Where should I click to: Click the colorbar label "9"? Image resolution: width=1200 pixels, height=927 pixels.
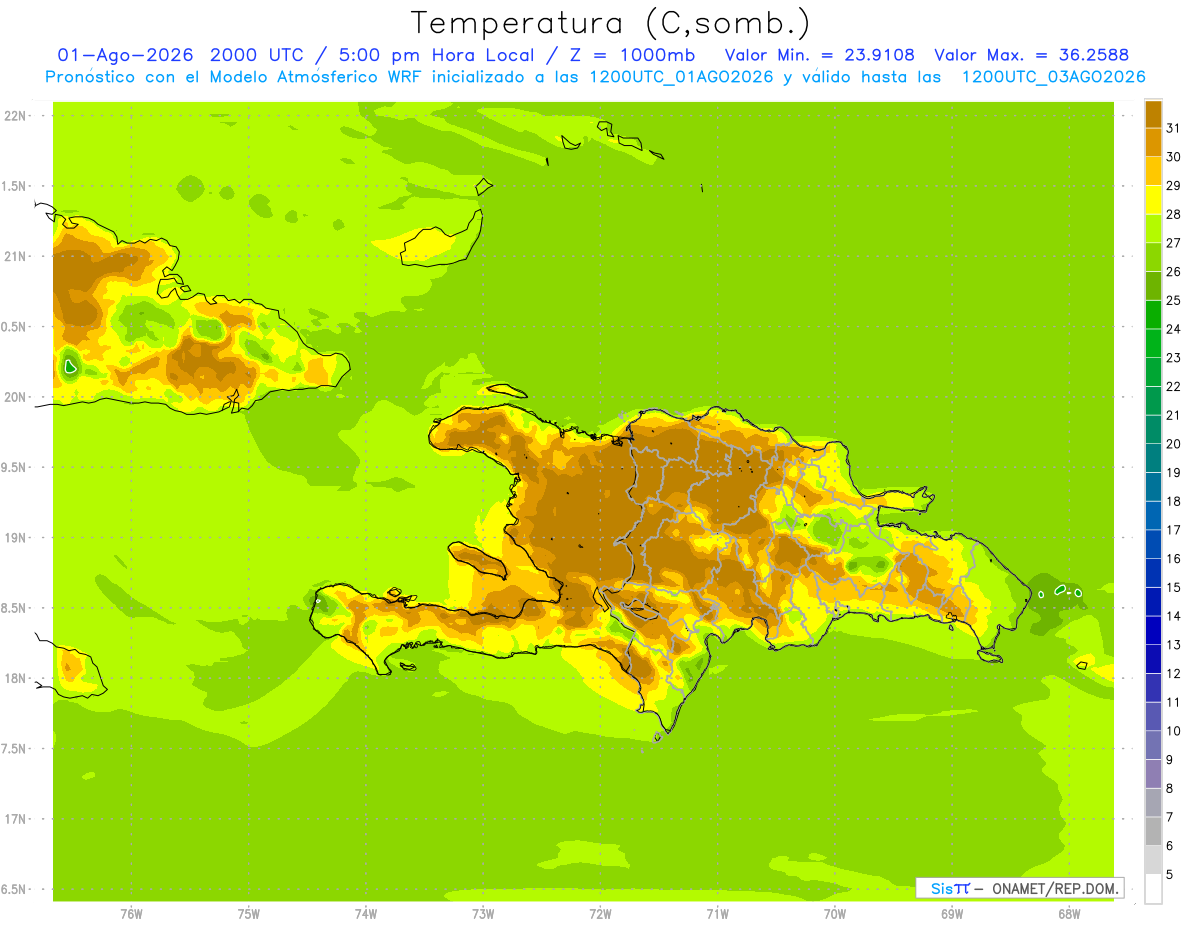coord(1170,760)
